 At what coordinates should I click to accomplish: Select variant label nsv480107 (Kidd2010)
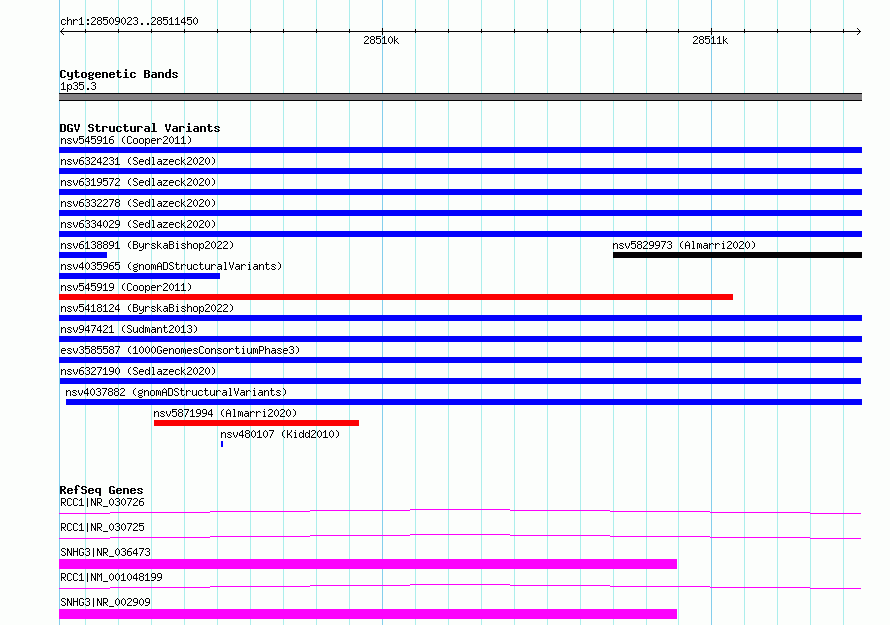pyautogui.click(x=280, y=434)
